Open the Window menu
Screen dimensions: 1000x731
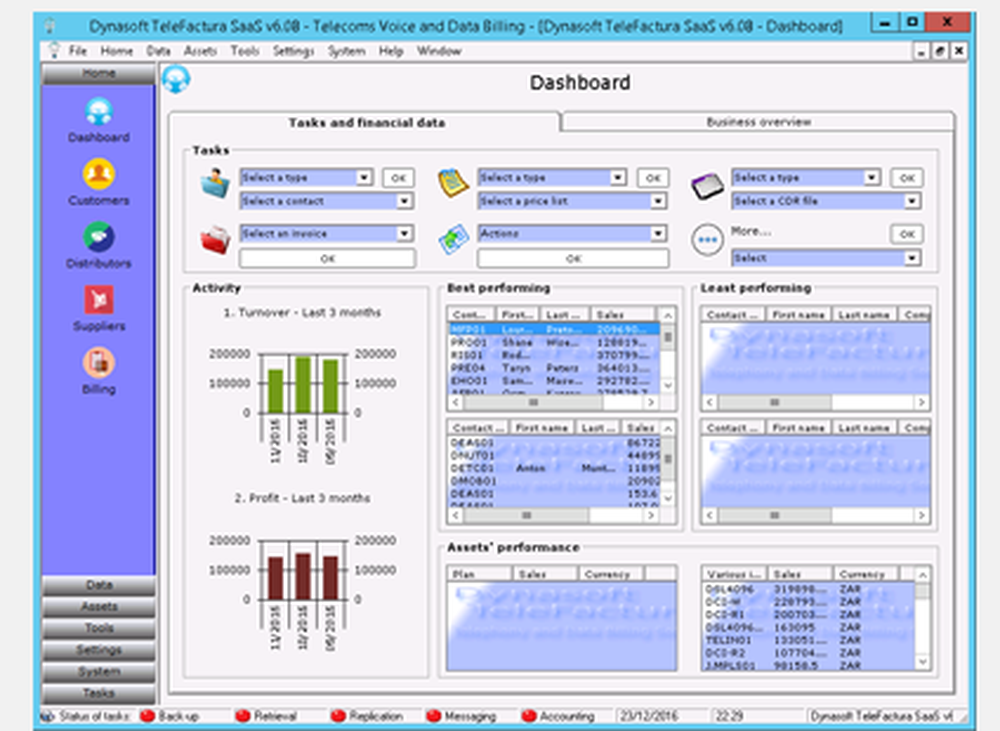click(x=439, y=51)
